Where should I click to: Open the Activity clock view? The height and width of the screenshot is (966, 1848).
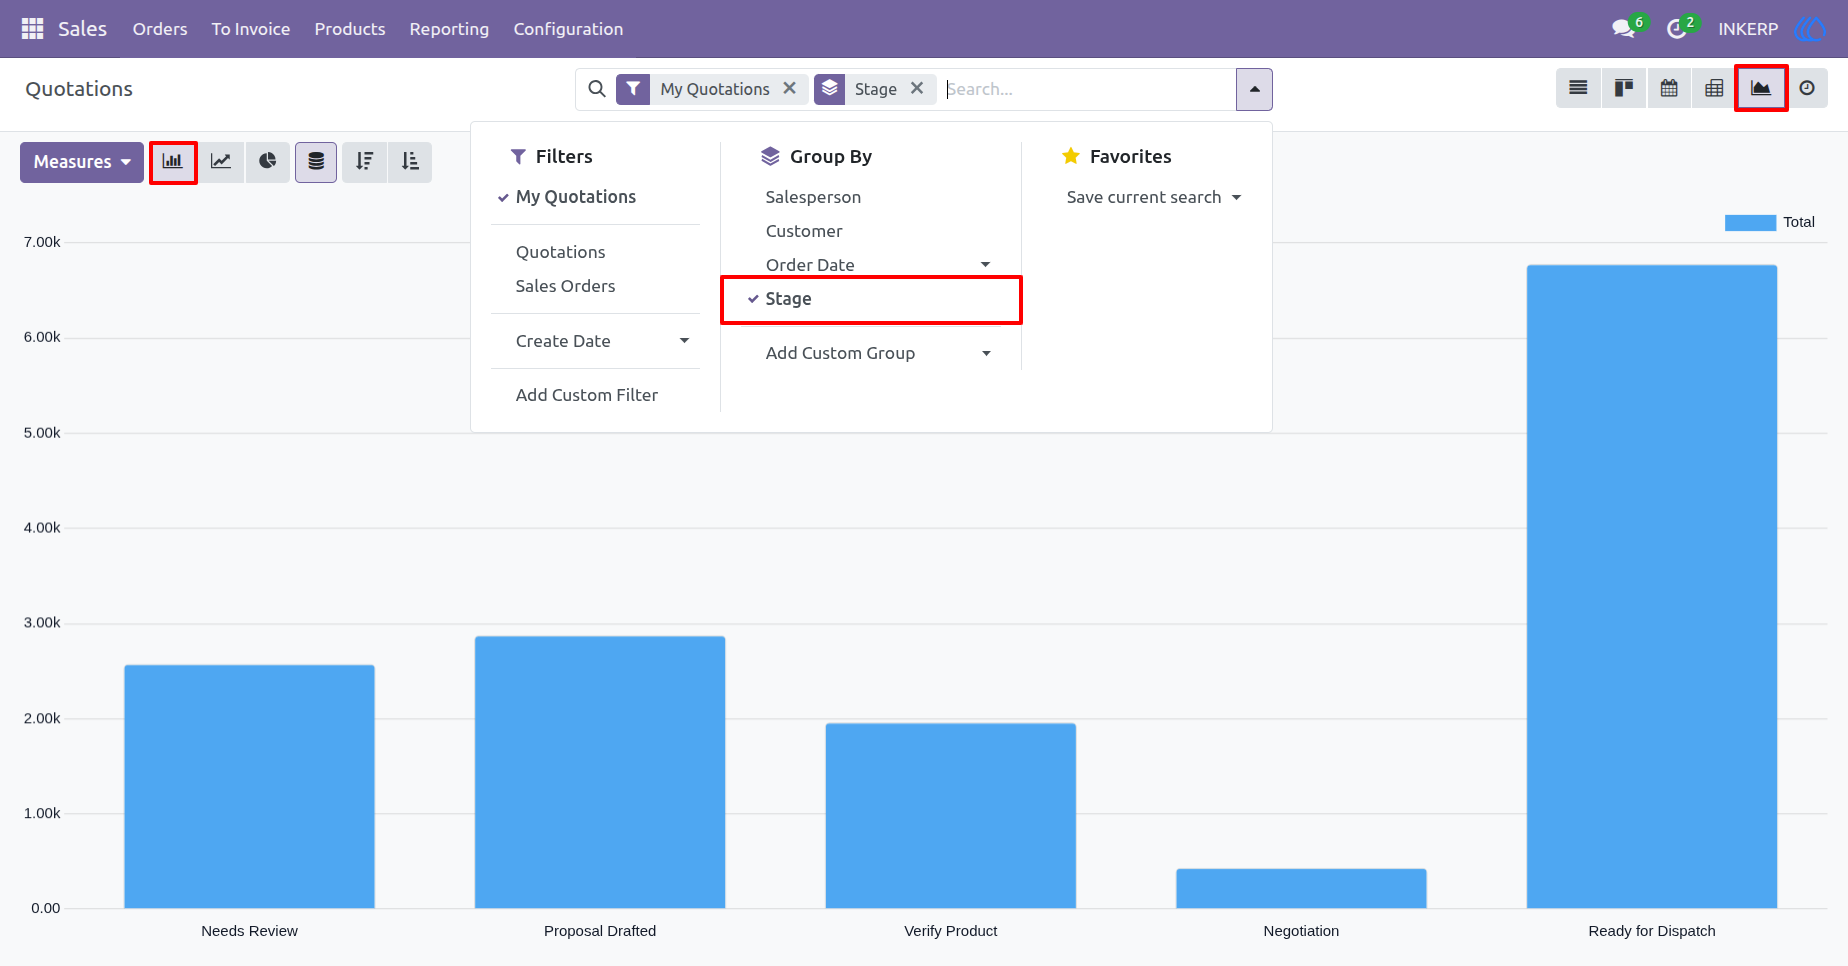tap(1807, 89)
